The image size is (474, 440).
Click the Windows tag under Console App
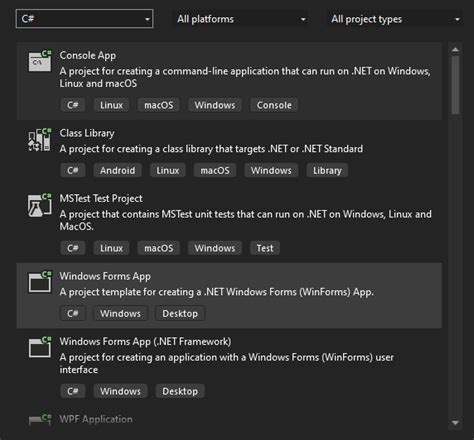pyautogui.click(x=215, y=105)
